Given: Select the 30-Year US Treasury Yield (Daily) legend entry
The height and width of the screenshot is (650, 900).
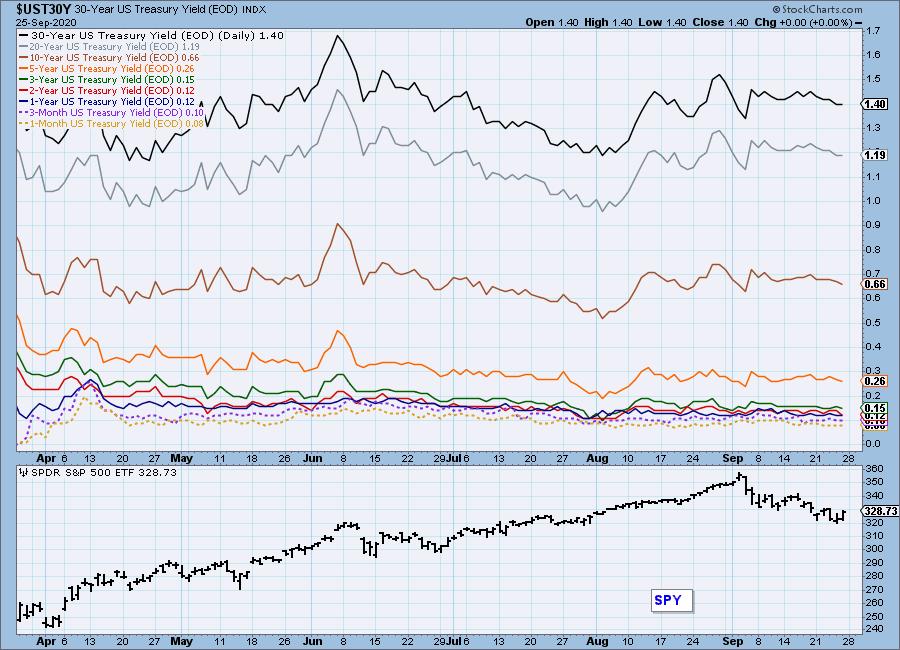Looking at the screenshot, I should (x=152, y=35).
